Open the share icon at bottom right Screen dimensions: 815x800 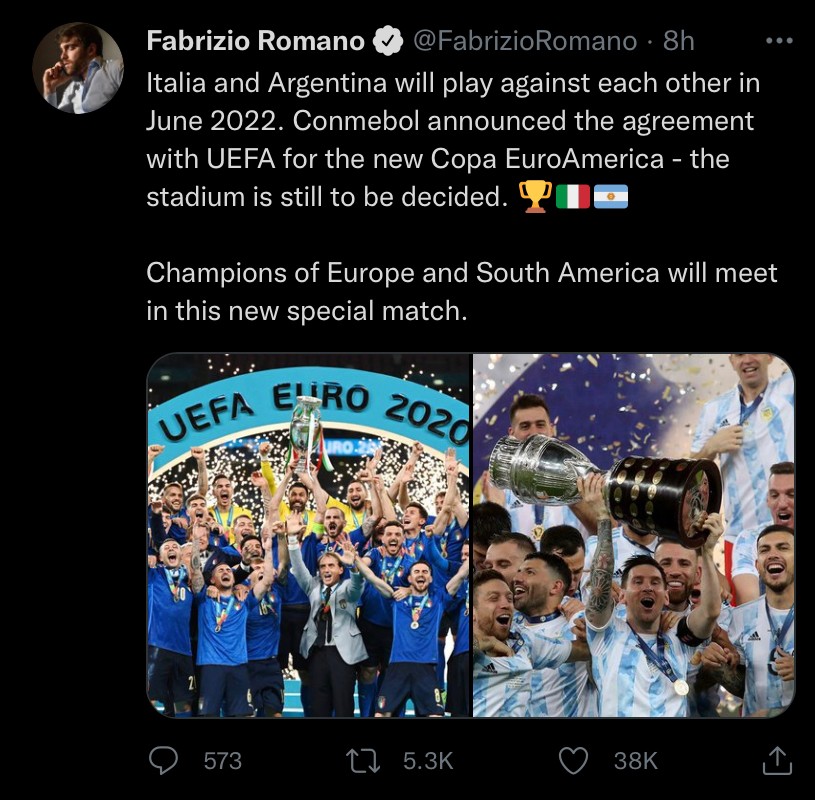pyautogui.click(x=777, y=761)
